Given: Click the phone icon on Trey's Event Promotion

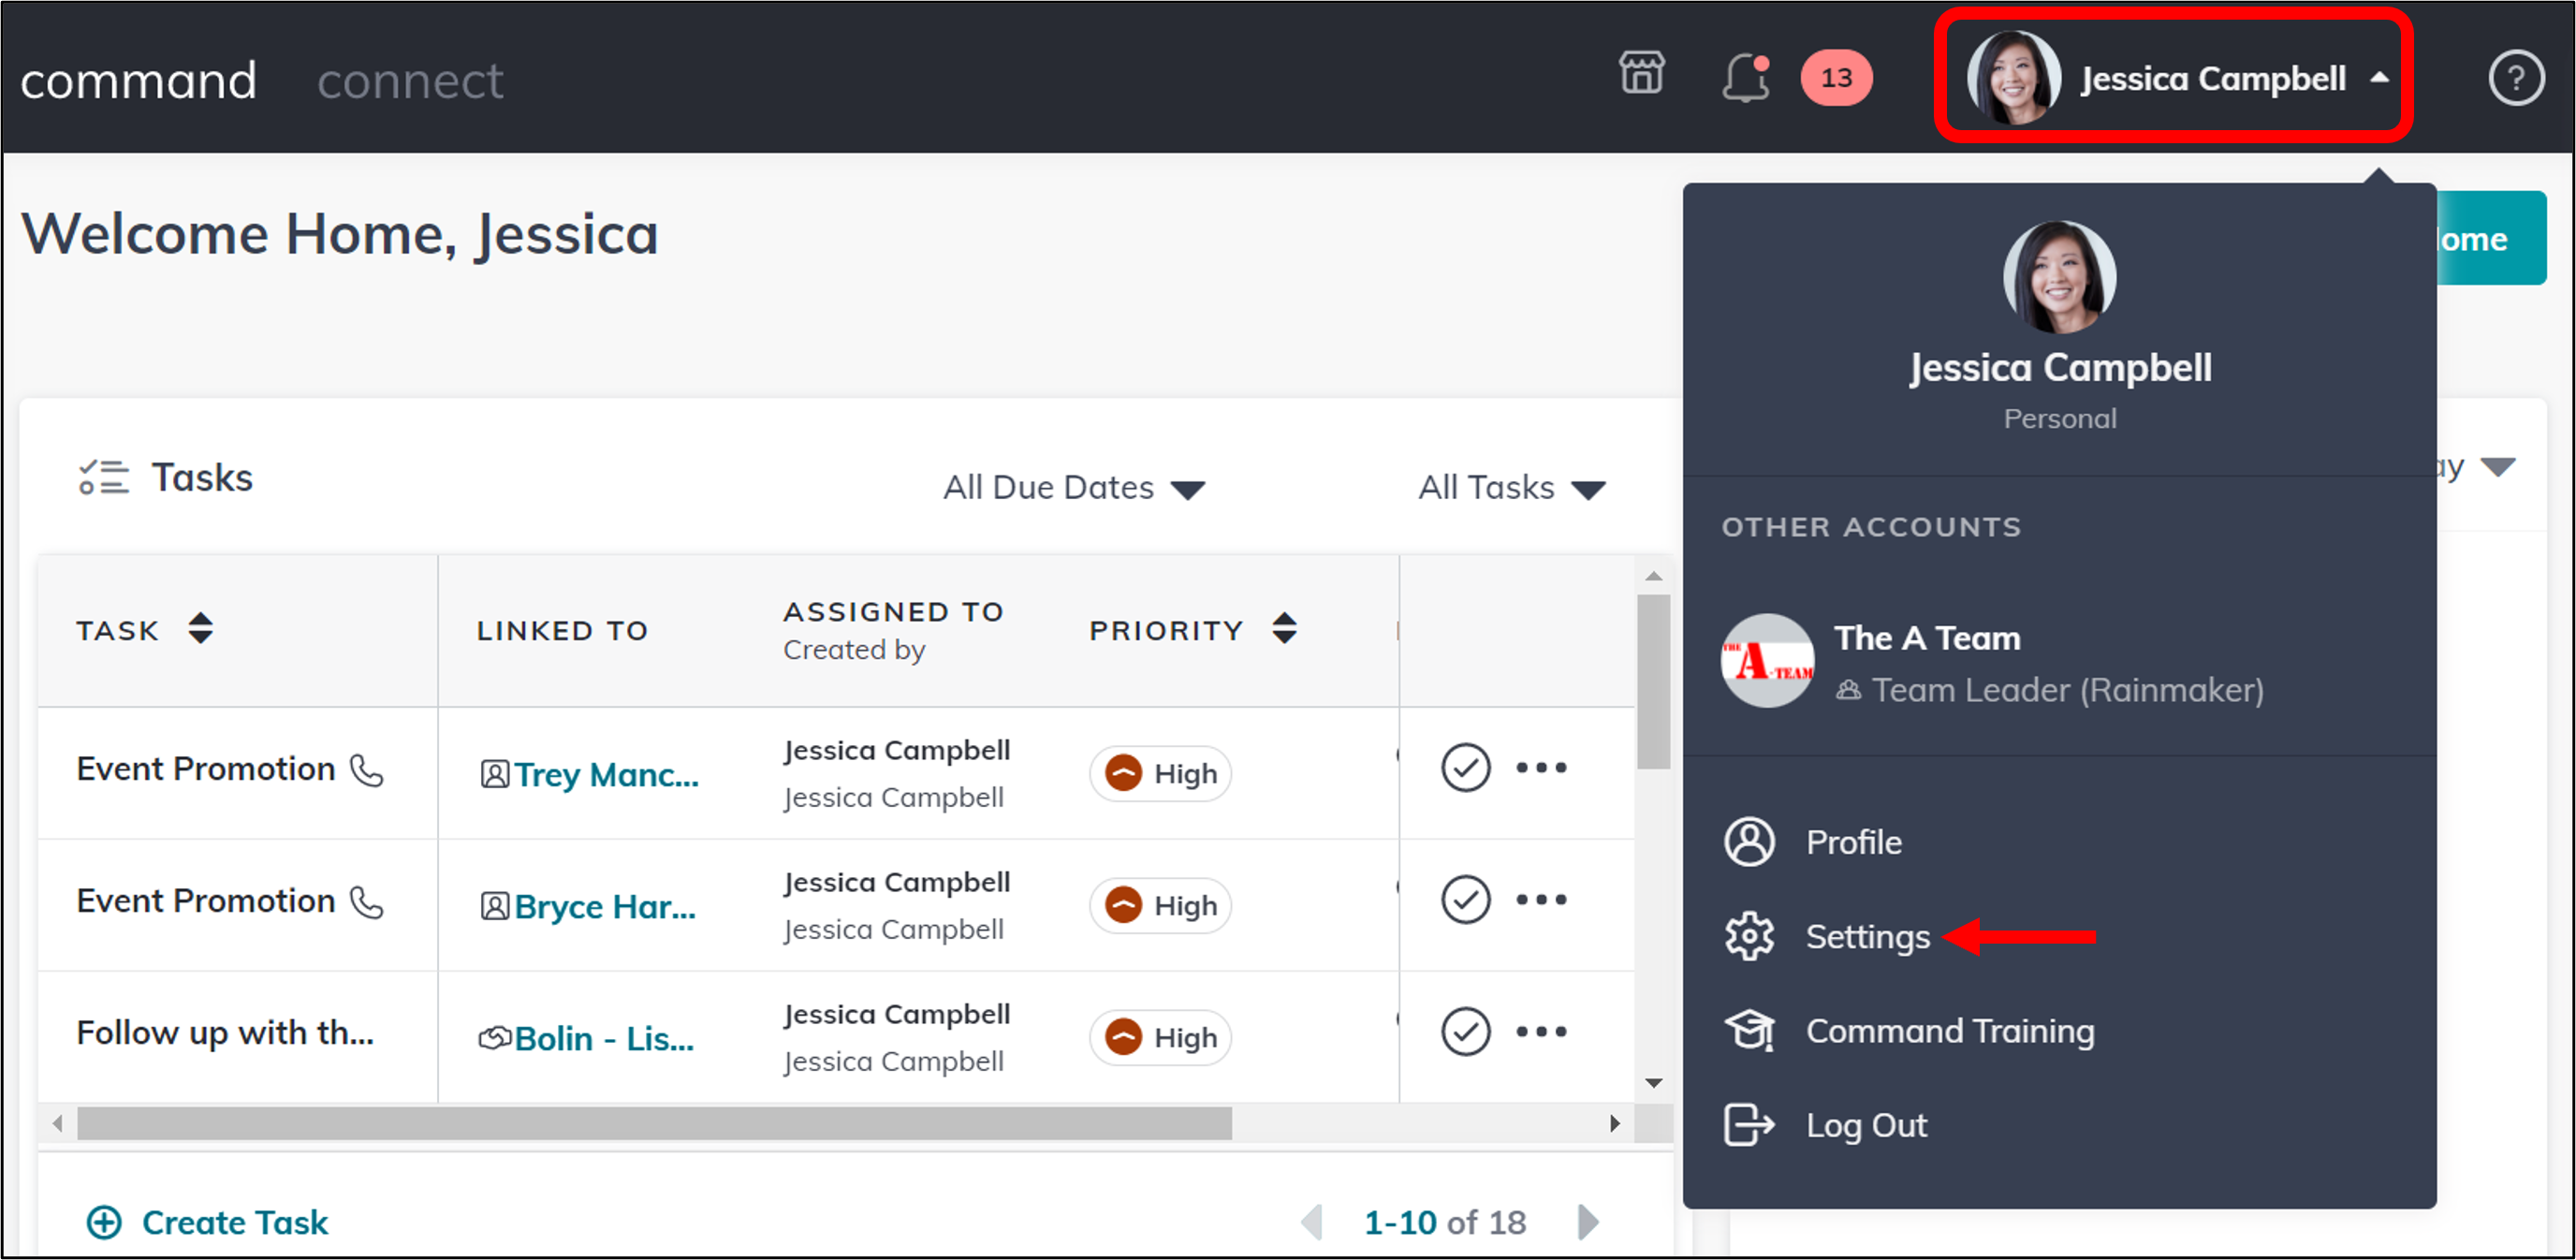Looking at the screenshot, I should tap(367, 770).
